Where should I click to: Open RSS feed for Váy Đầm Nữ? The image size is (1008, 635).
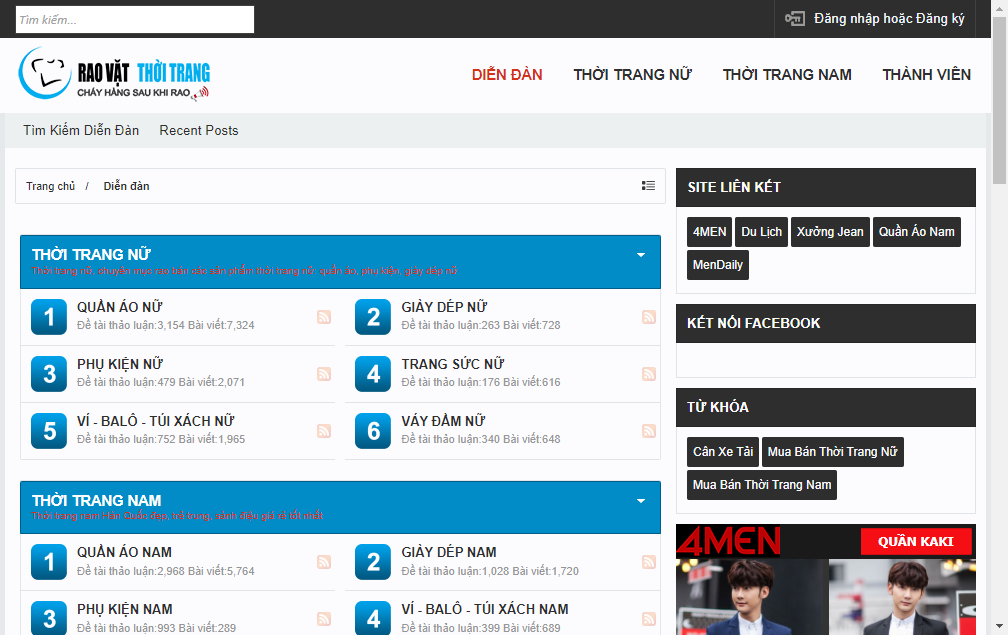tap(649, 431)
